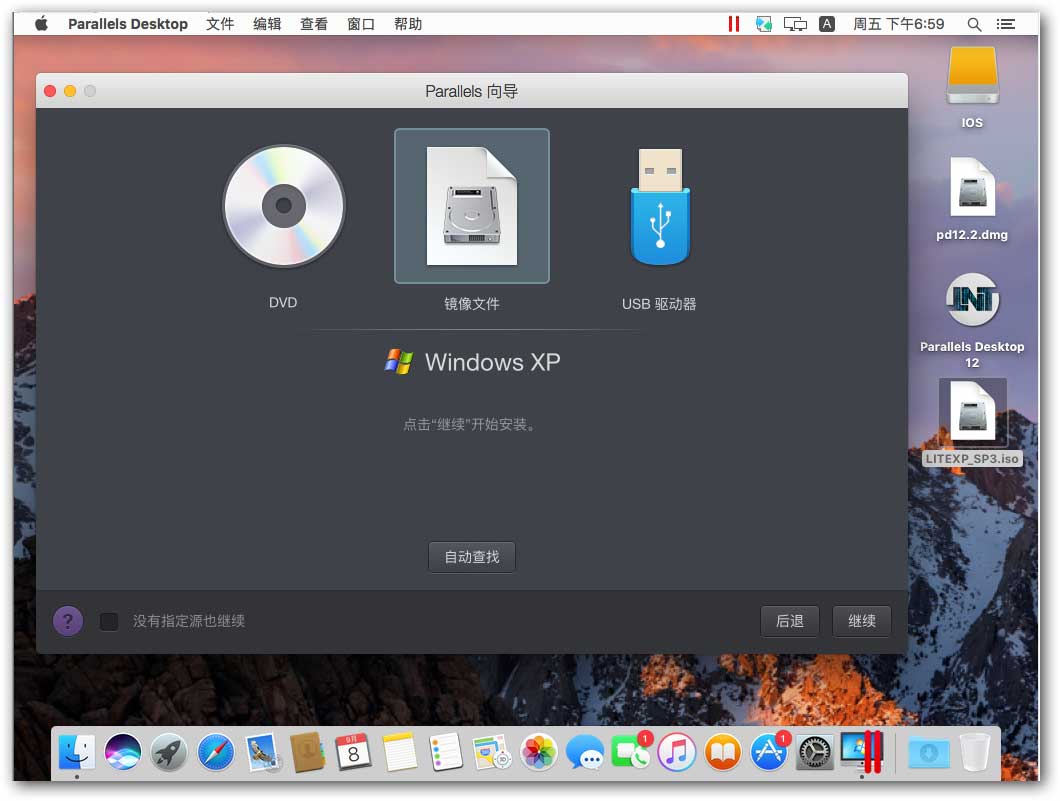The width and height of the screenshot is (1060, 801).
Task: Click the 后退 back button
Action: pyautogui.click(x=789, y=621)
